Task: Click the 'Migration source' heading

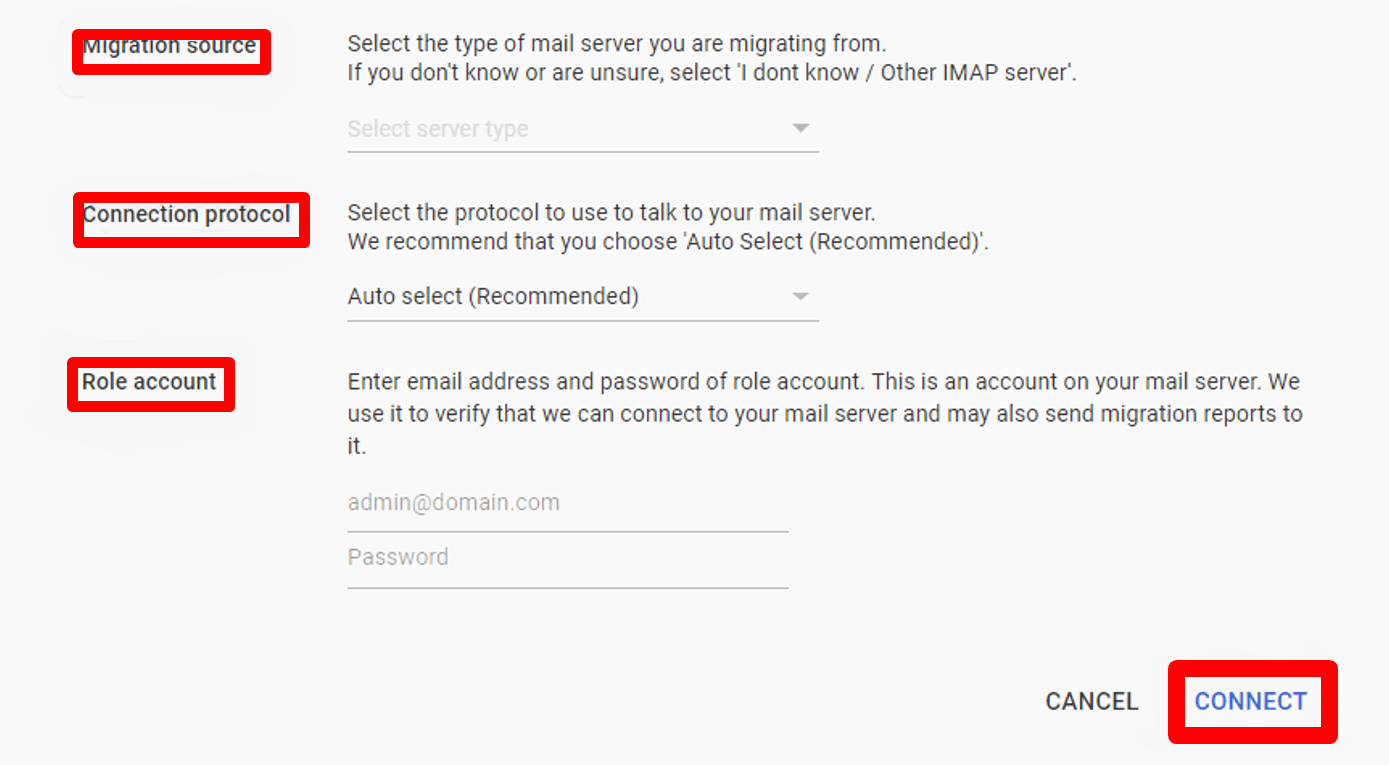Action: point(170,47)
